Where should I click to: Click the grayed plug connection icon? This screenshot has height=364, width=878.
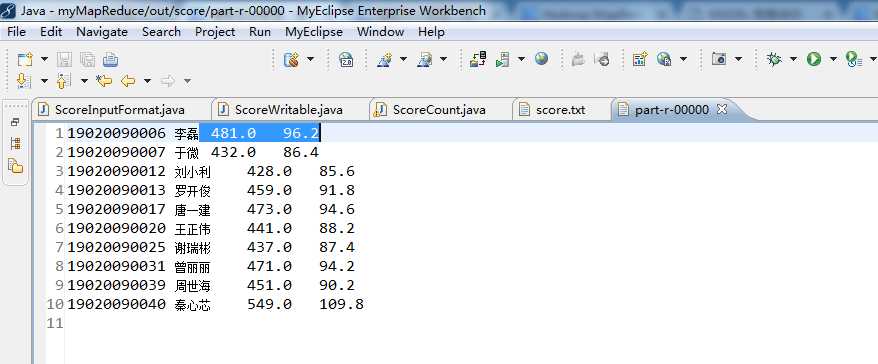tap(578, 59)
